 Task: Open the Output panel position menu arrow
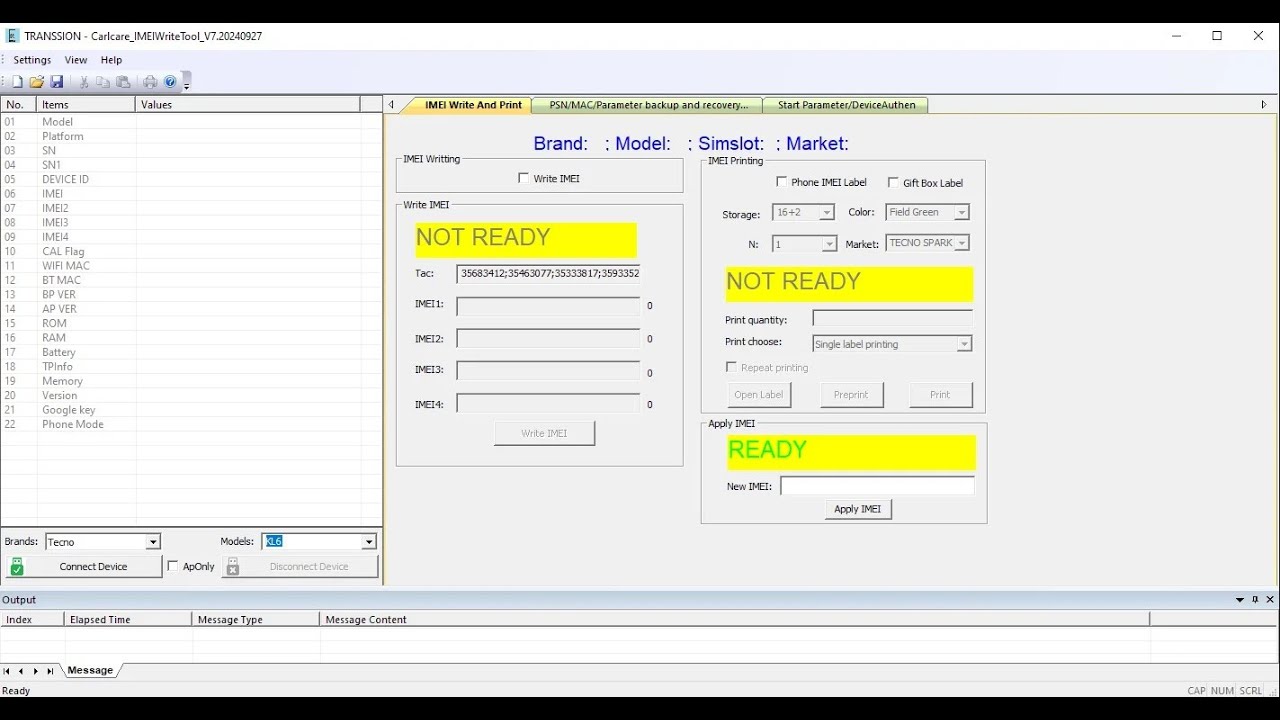coord(1240,600)
